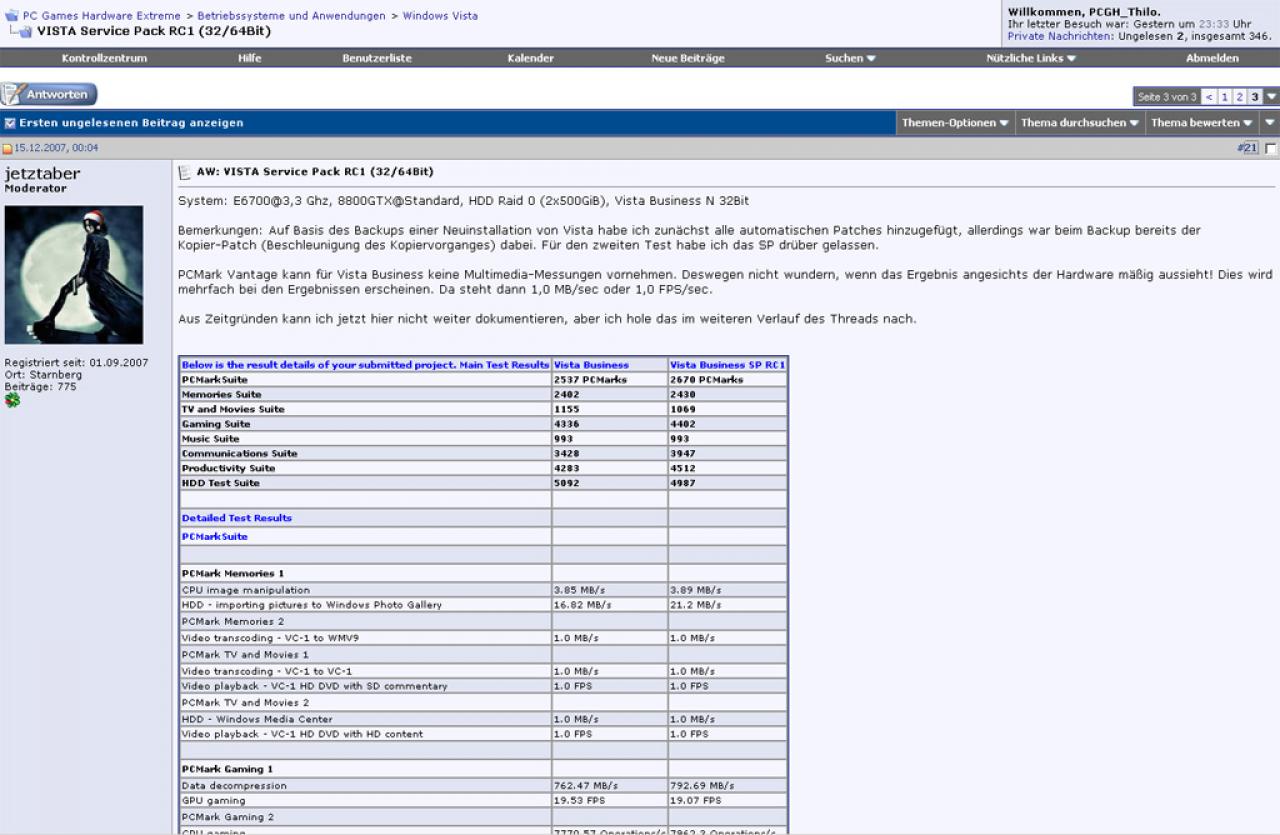
Task: Open the #21 post permalink
Action: click(1247, 148)
